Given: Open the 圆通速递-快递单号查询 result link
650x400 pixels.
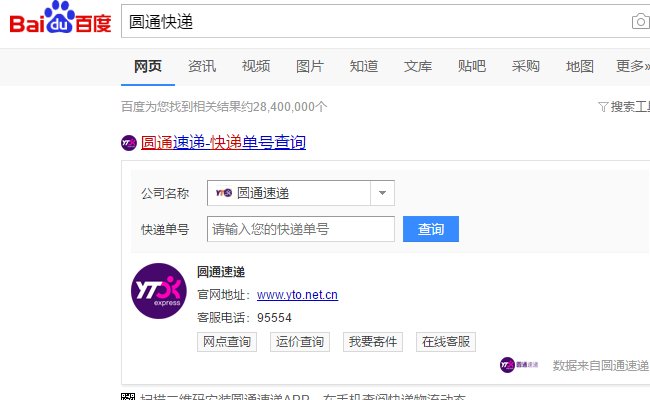Looking at the screenshot, I should (223, 143).
